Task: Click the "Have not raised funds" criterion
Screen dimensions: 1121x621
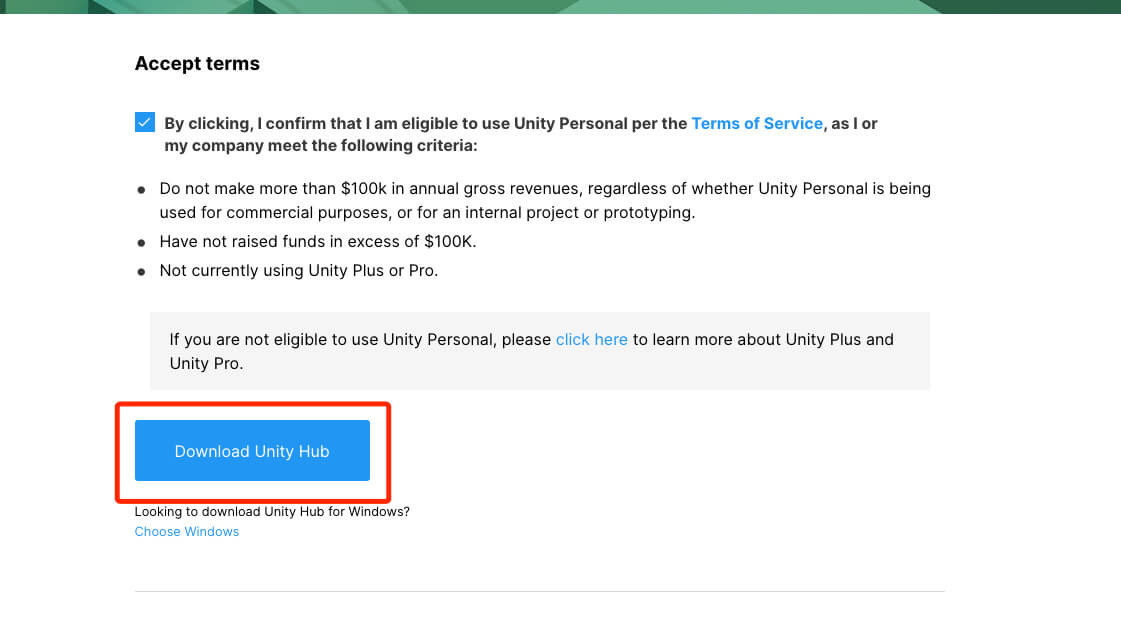Action: click(x=317, y=242)
